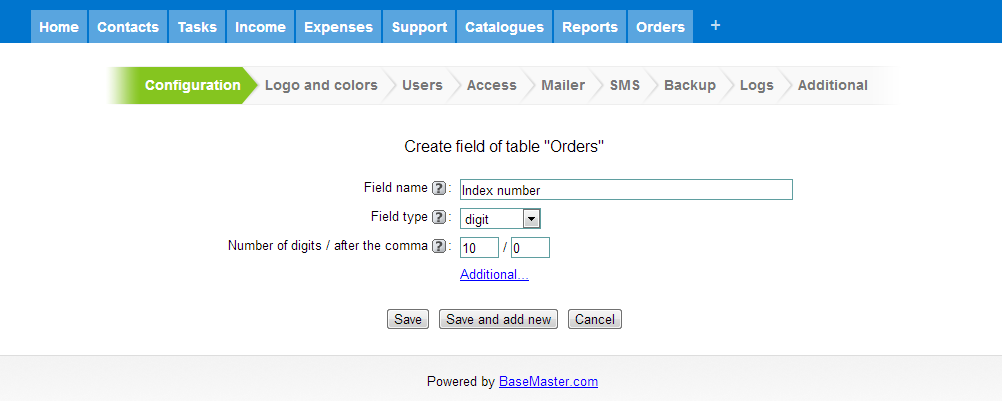Open the Field type dropdown
The image size is (1002, 401).
pyautogui.click(x=500, y=219)
